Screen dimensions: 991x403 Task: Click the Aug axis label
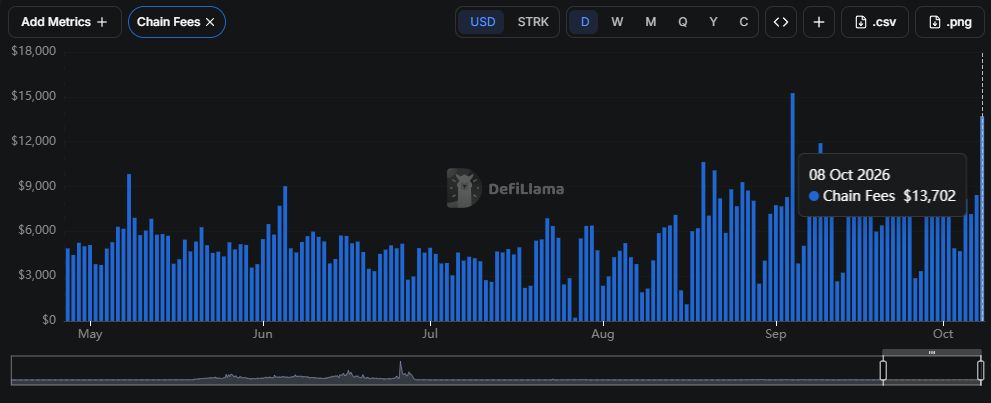[604, 334]
